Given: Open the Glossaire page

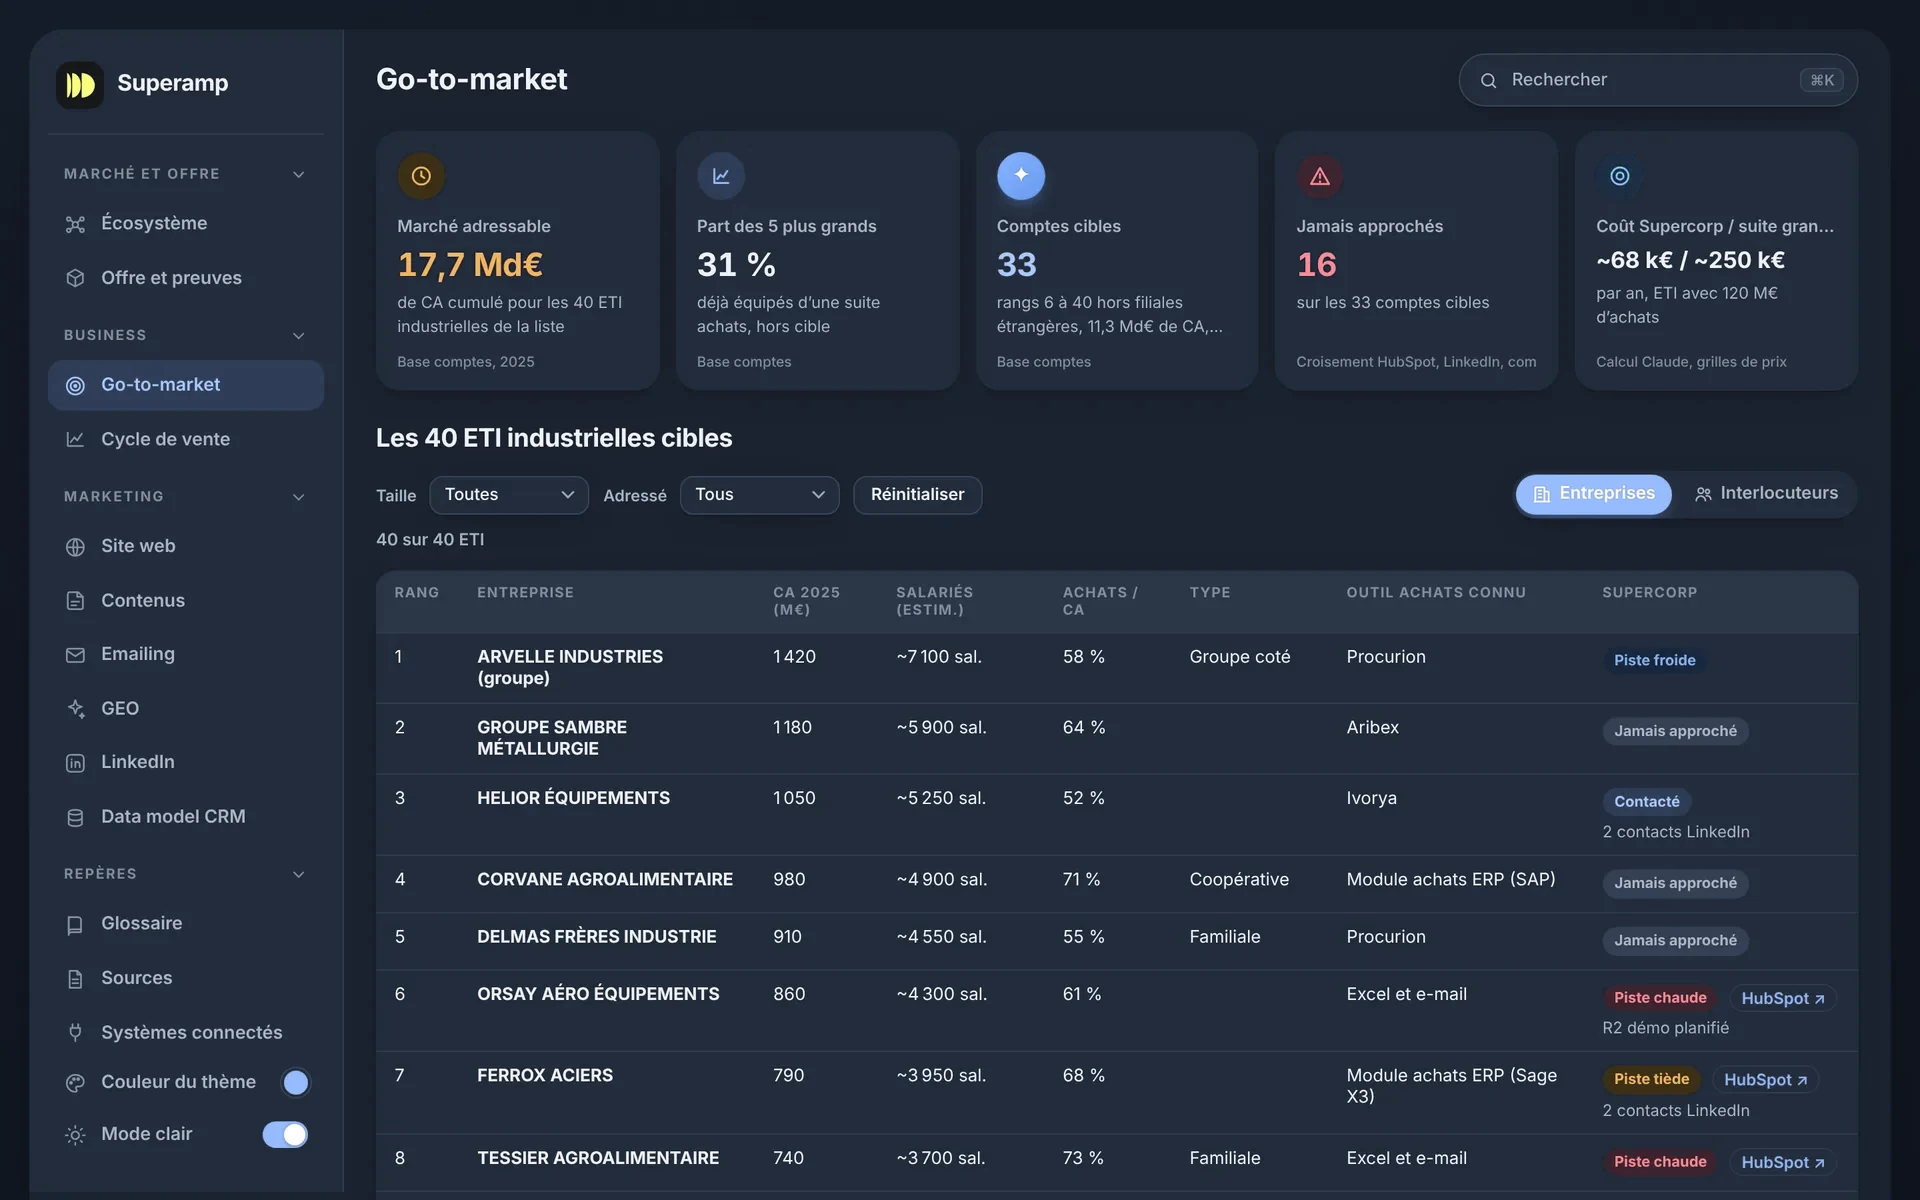Looking at the screenshot, I should [186, 924].
